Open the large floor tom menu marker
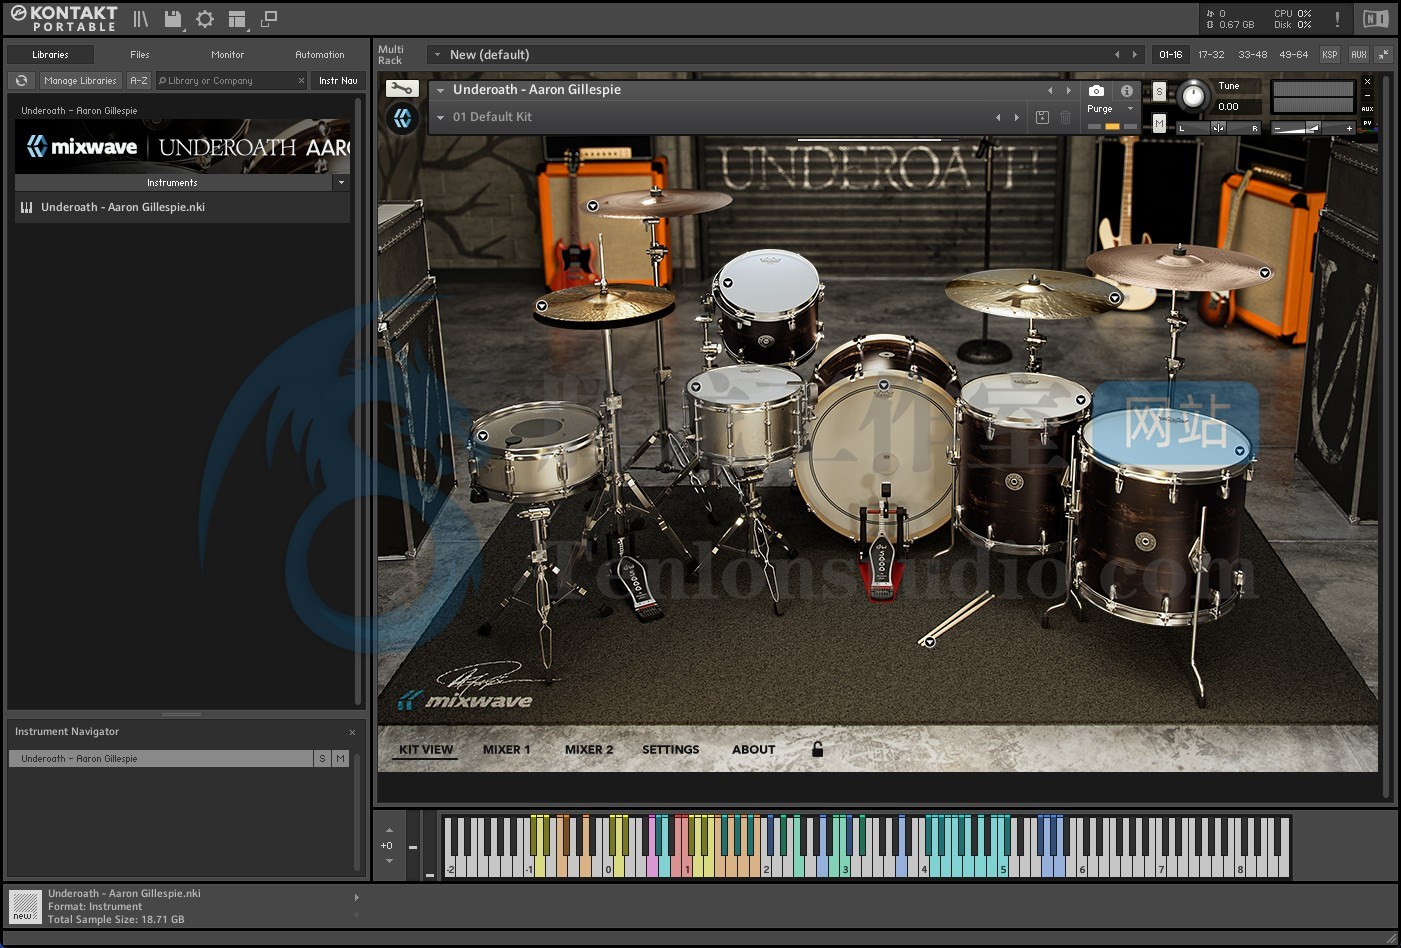 point(1240,451)
